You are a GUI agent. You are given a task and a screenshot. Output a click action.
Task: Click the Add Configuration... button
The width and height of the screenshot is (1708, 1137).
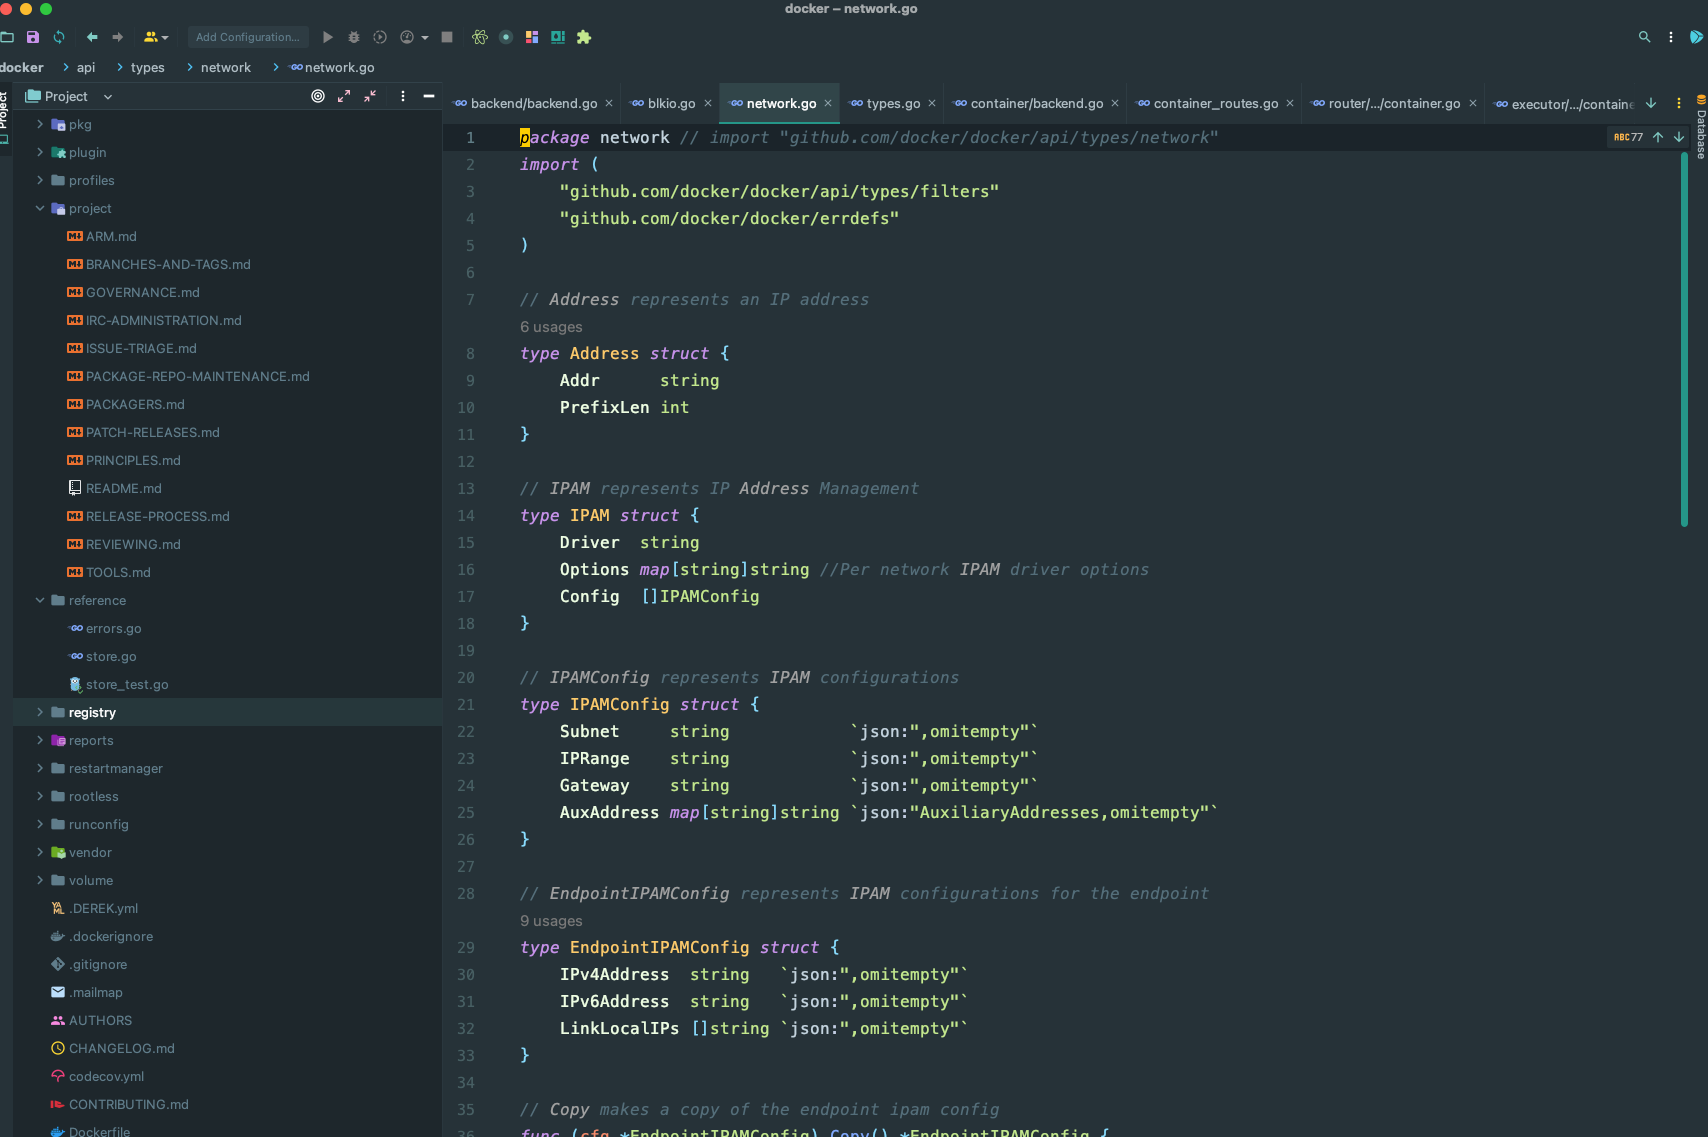(x=248, y=37)
